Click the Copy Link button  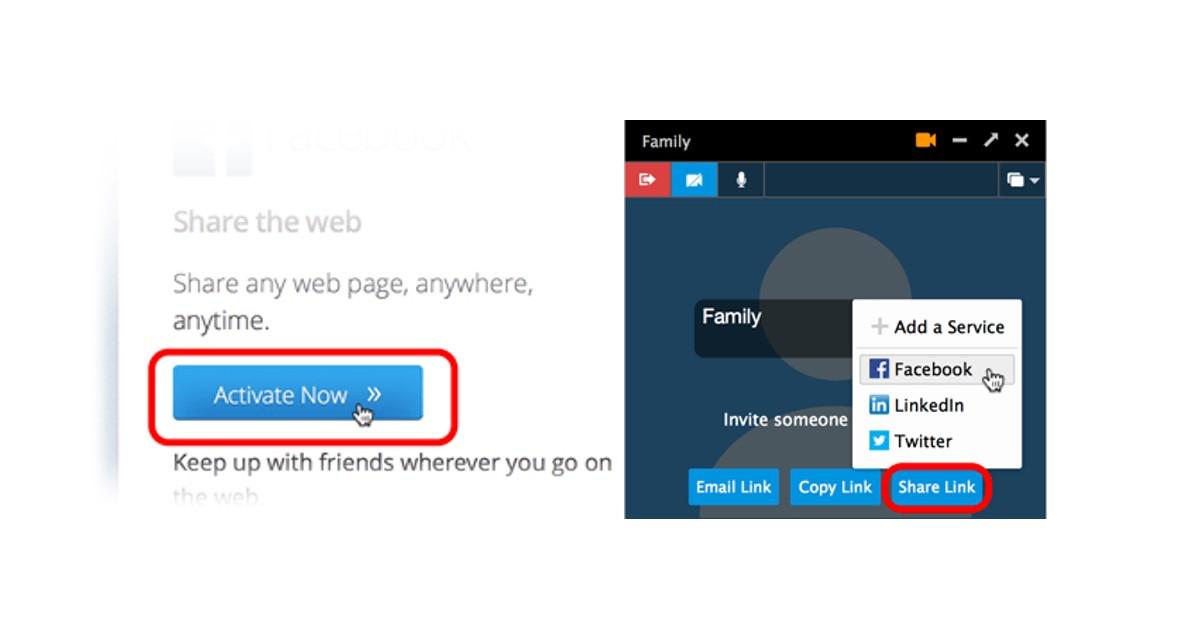pos(835,487)
